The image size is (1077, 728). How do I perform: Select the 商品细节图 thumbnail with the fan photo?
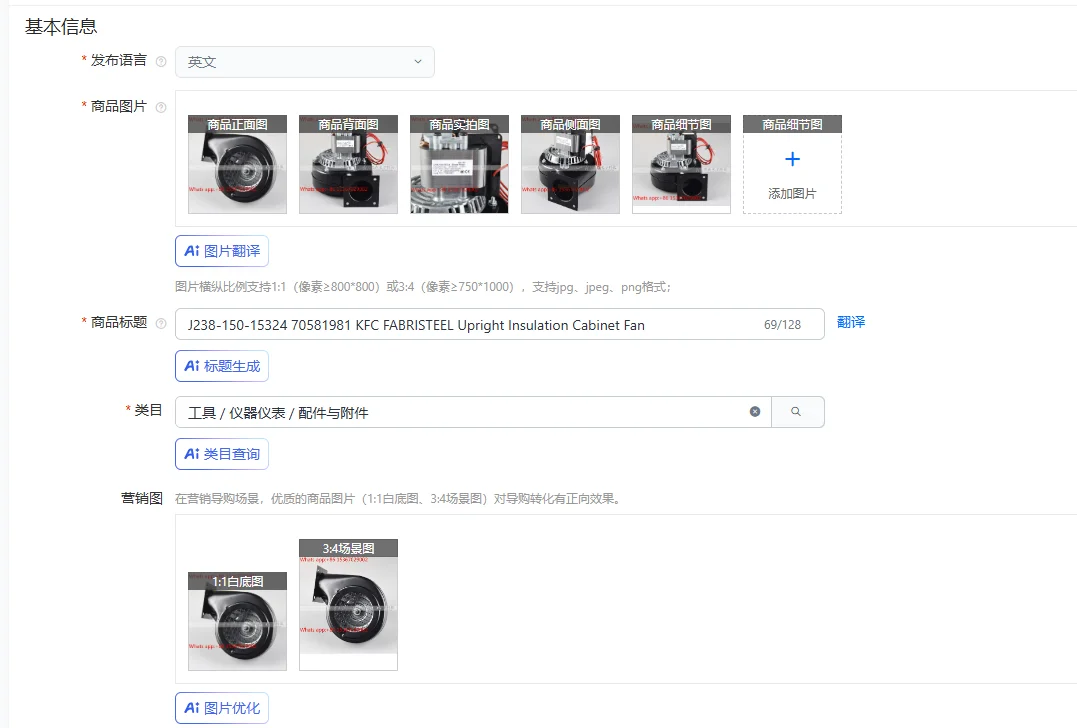point(681,164)
